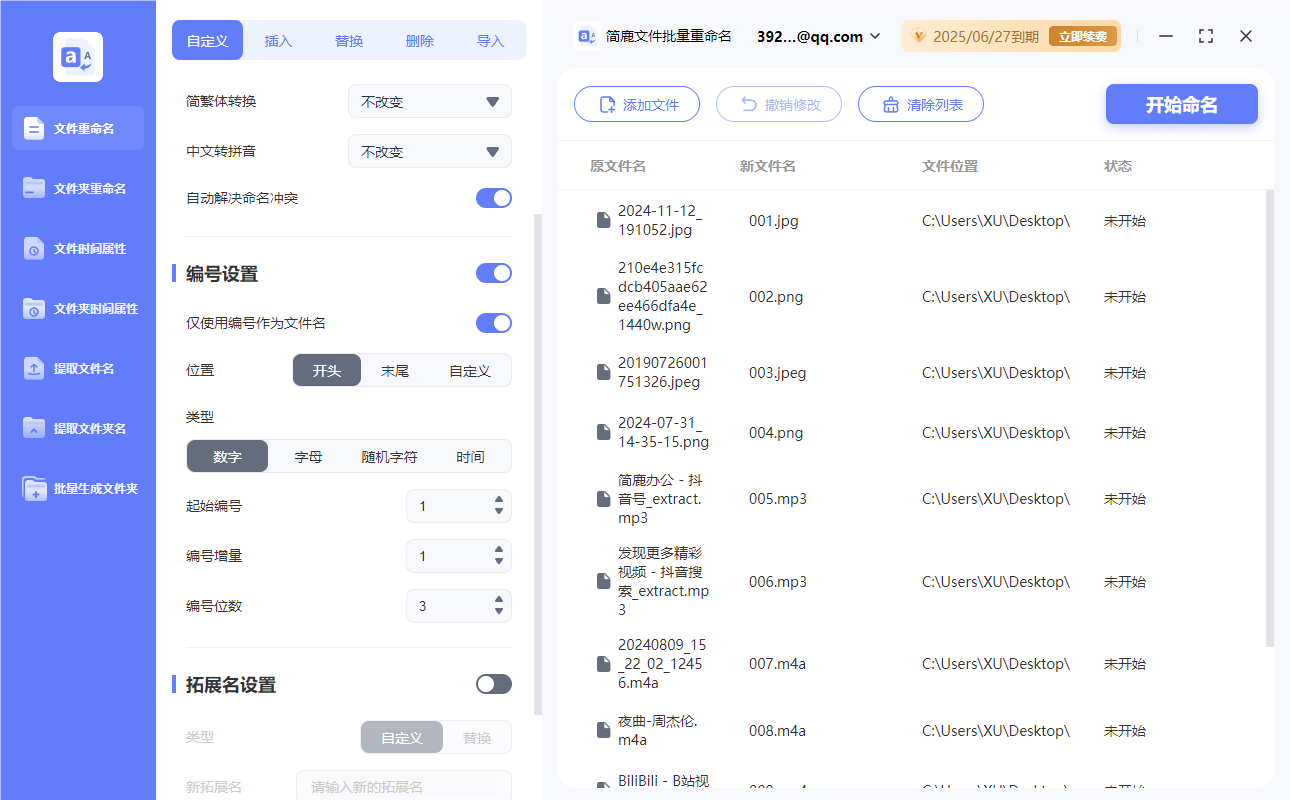Click the file list vertical scrollbar
The height and width of the screenshot is (800, 1290).
[x=1269, y=420]
